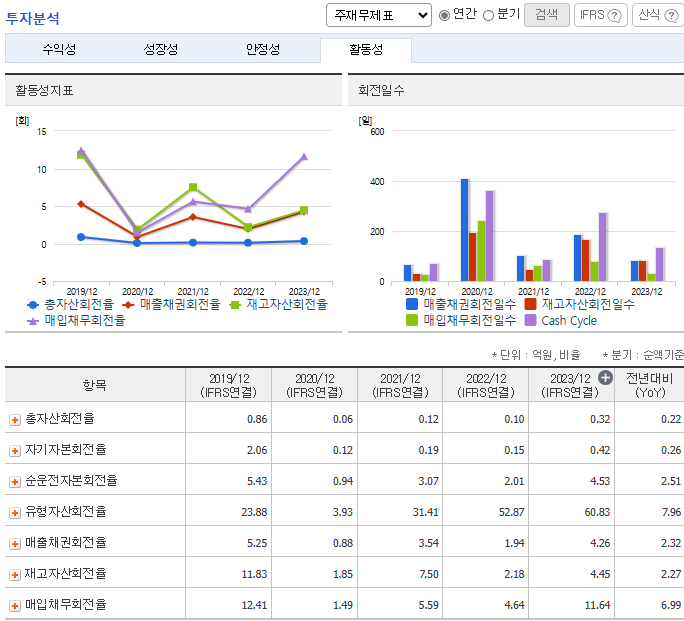Select the 분기 radio button
The height and width of the screenshot is (621, 684).
click(489, 16)
